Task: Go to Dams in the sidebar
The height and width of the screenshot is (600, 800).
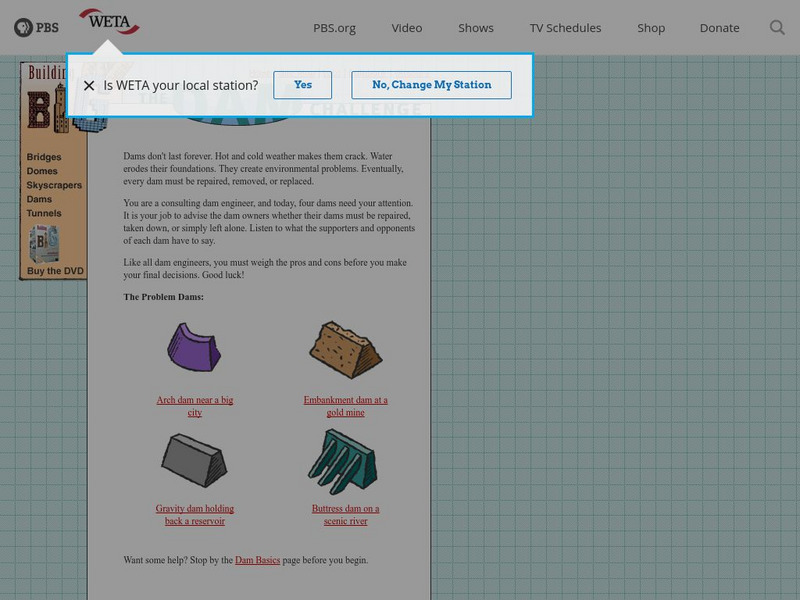Action: pyautogui.click(x=39, y=199)
